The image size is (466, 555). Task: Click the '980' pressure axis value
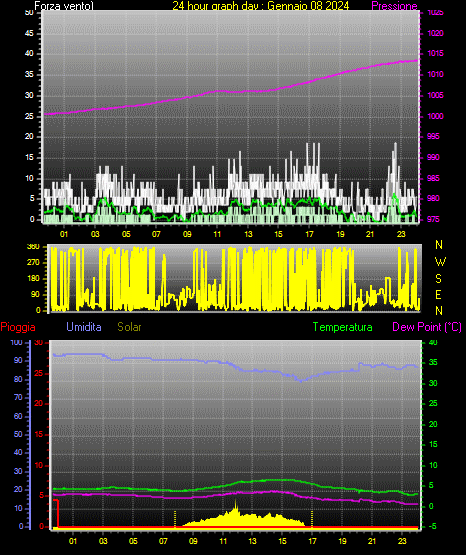(433, 198)
